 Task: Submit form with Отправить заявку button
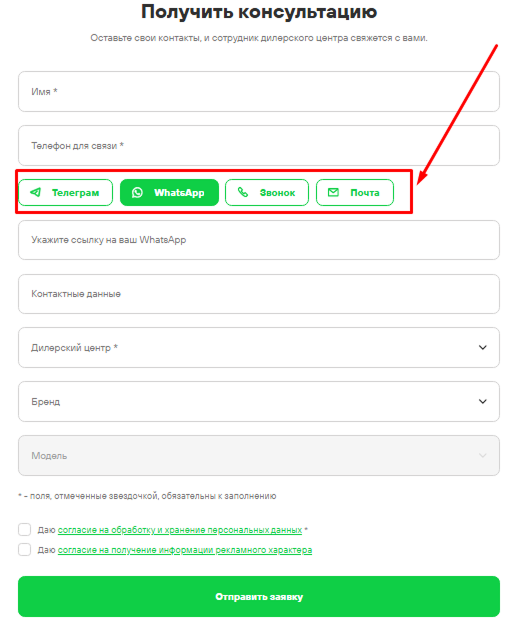pos(259,596)
